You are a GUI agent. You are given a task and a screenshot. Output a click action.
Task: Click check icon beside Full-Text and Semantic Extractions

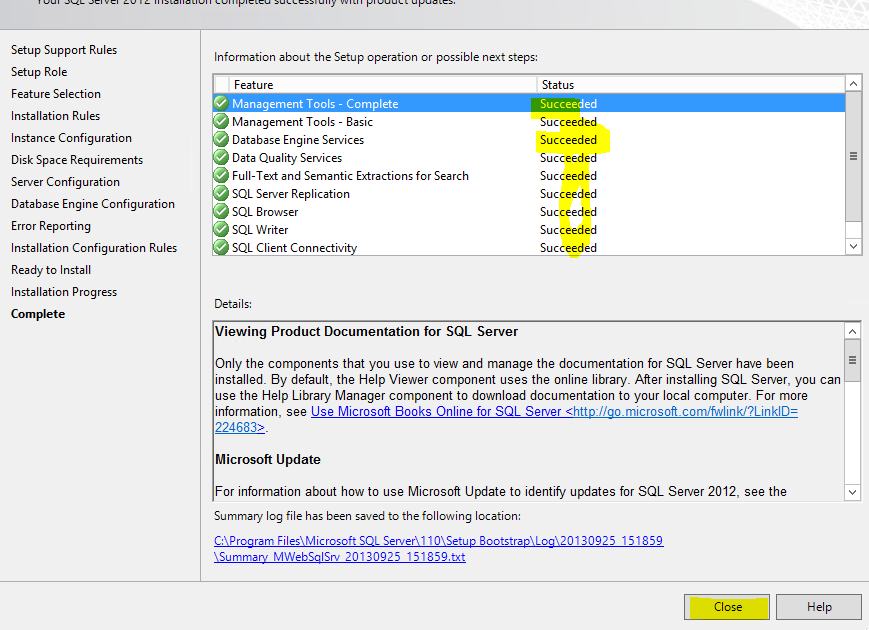coord(221,175)
